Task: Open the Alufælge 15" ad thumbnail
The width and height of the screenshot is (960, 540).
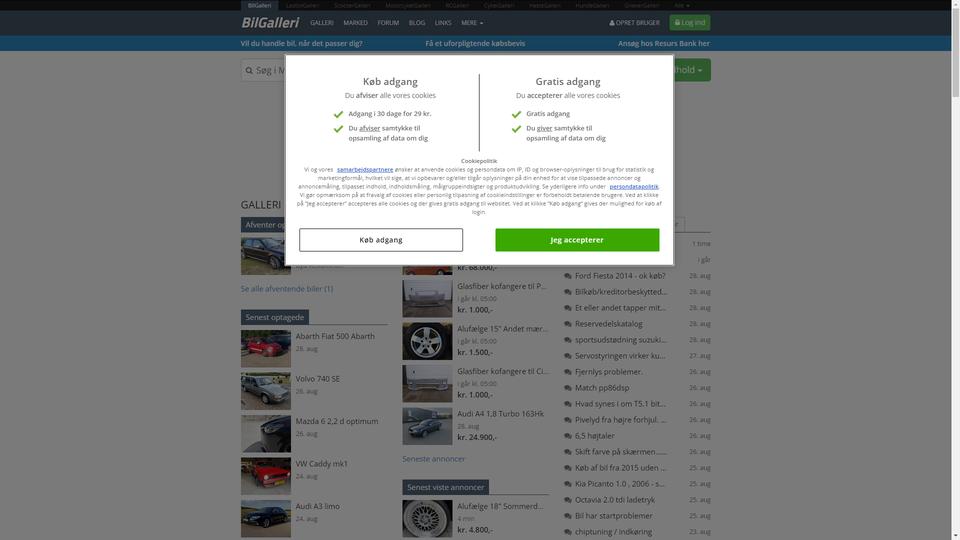Action: point(427,341)
